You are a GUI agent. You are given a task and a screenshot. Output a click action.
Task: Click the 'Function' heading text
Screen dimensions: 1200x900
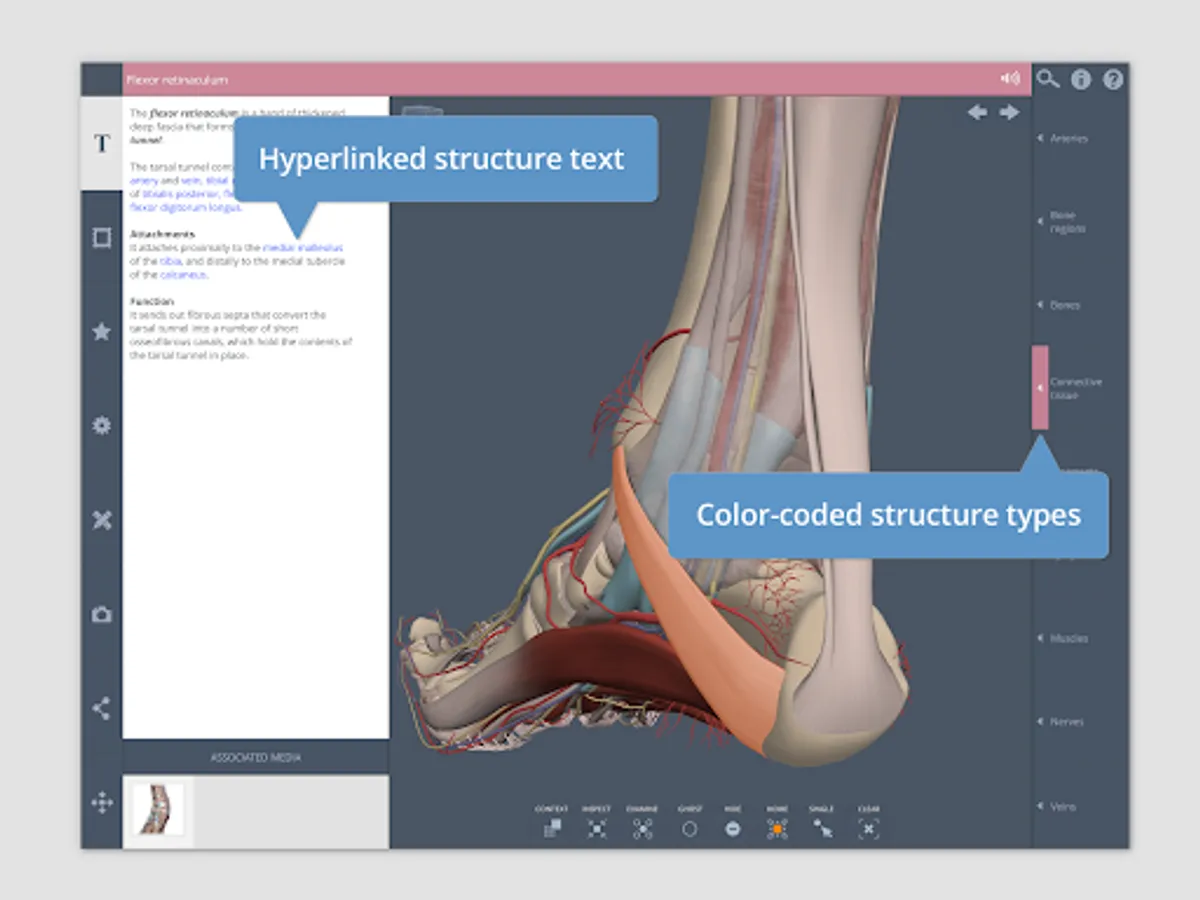click(152, 301)
